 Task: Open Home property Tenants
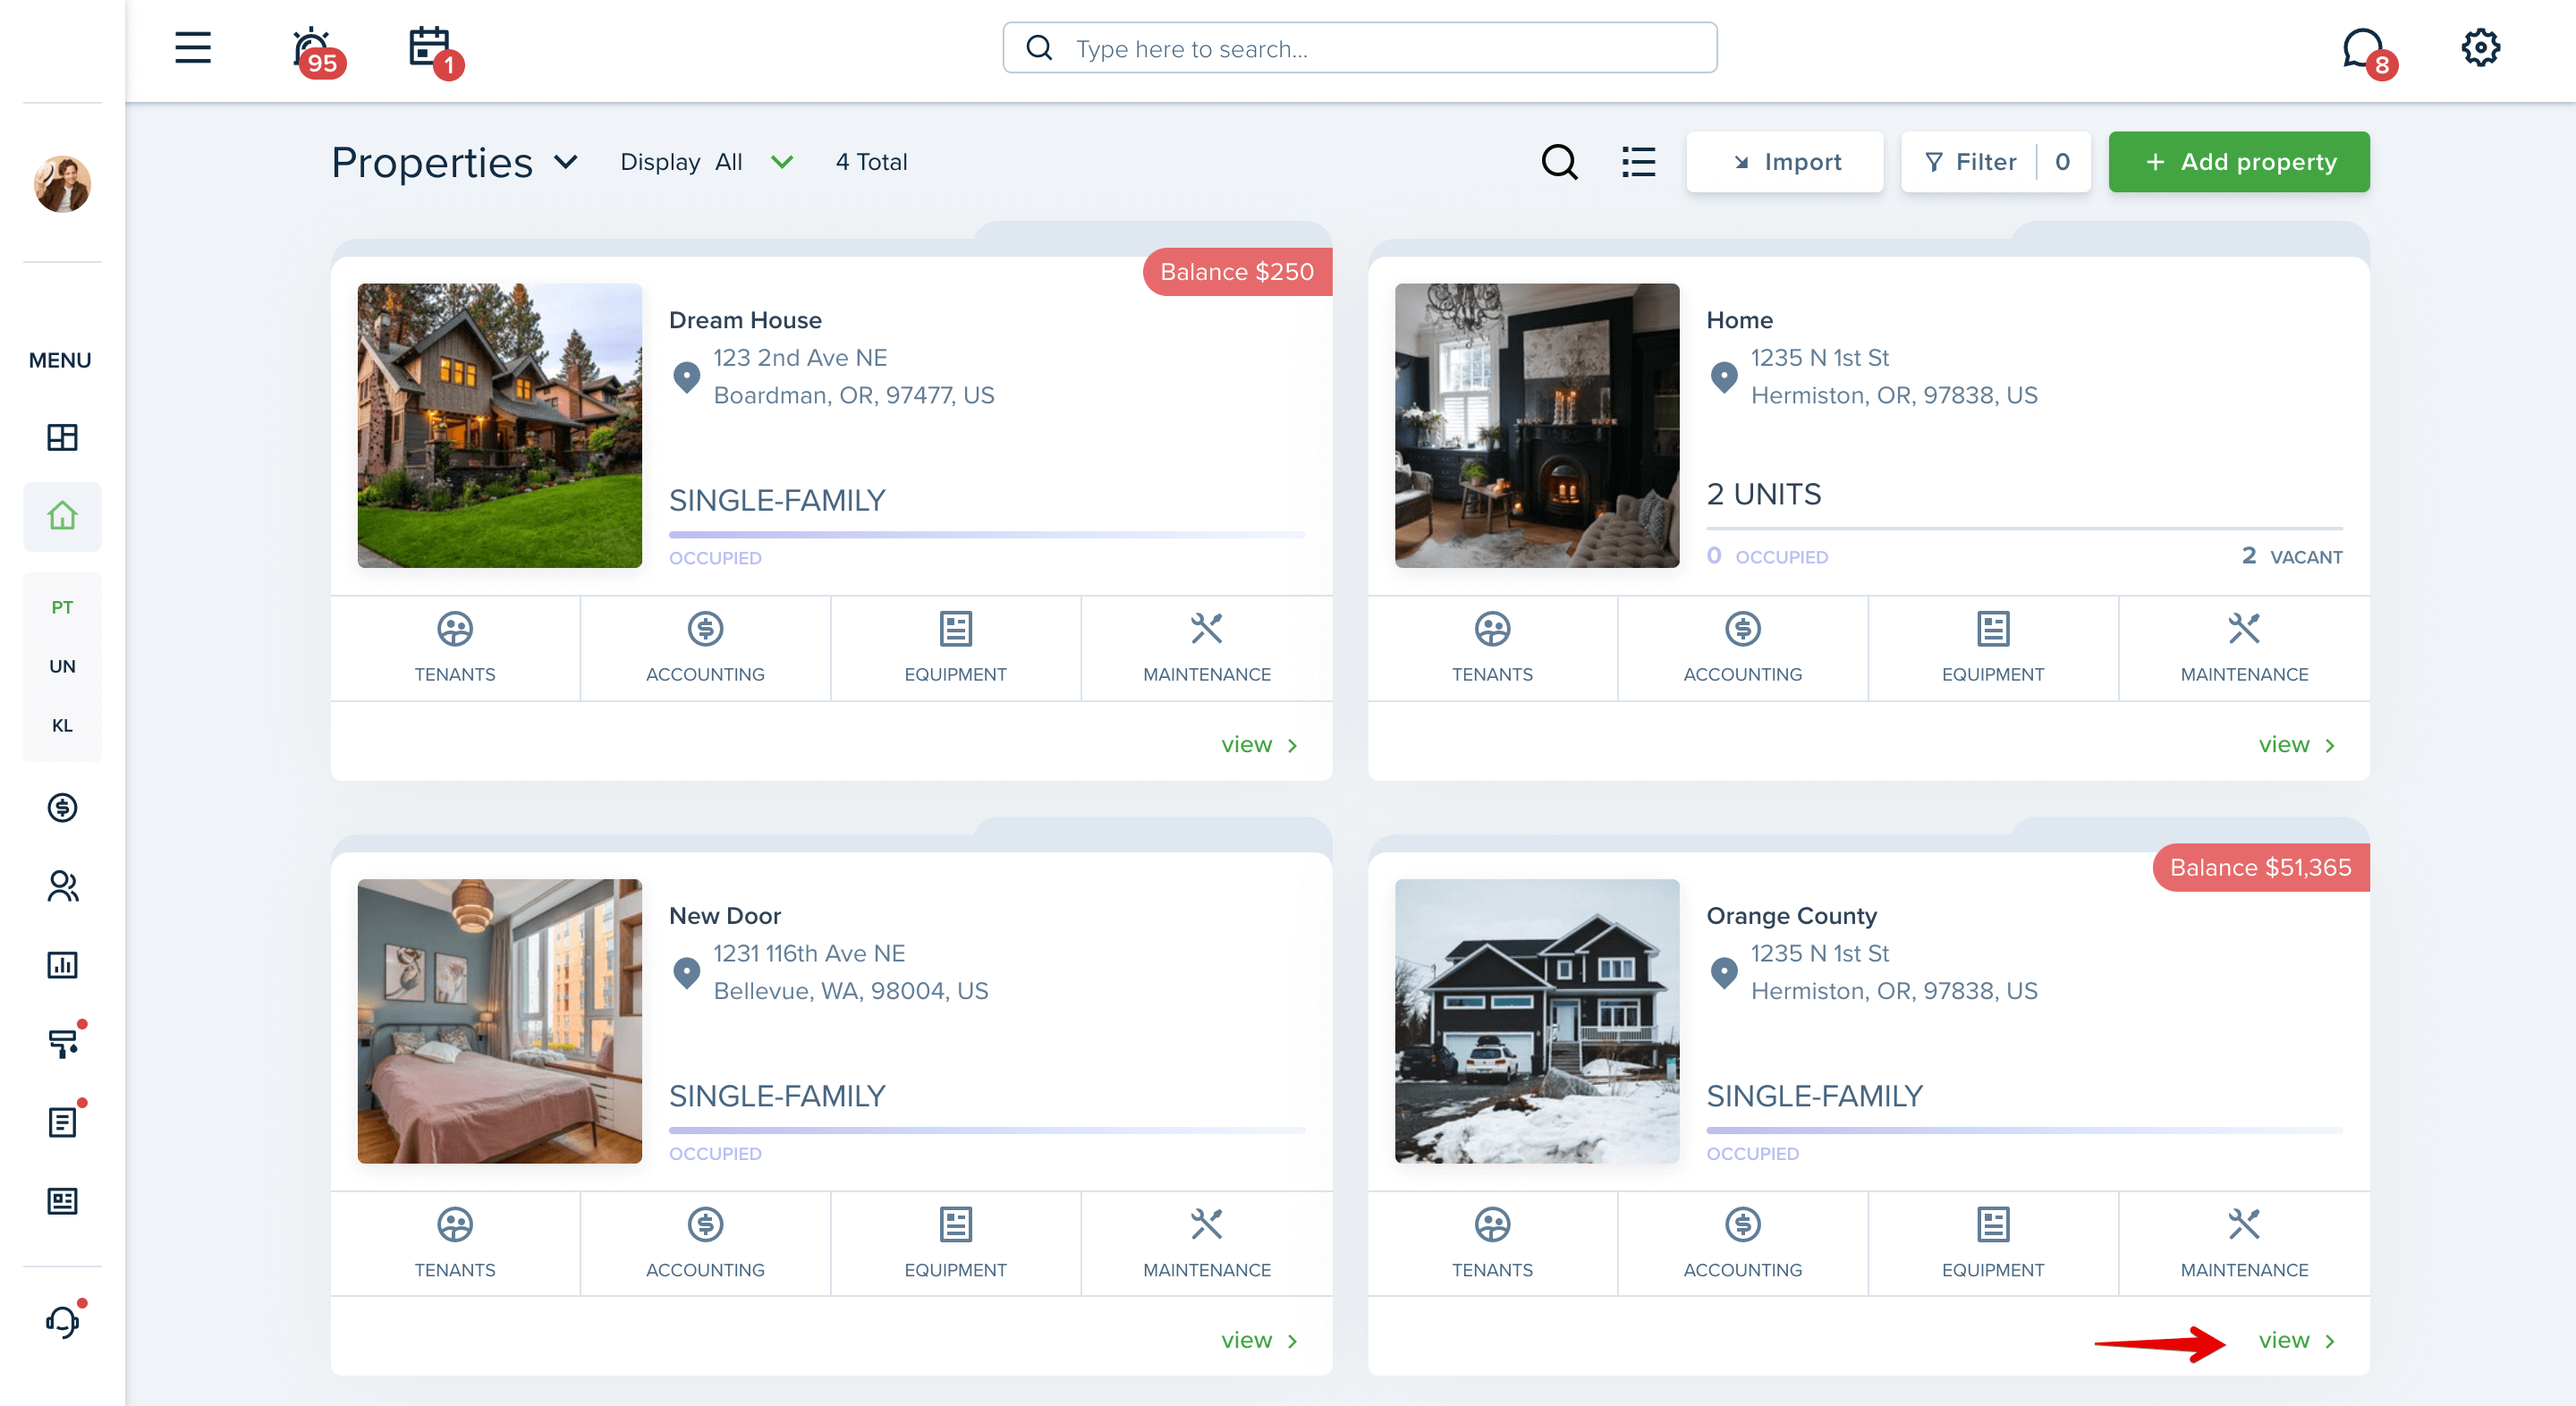pyautogui.click(x=1492, y=648)
